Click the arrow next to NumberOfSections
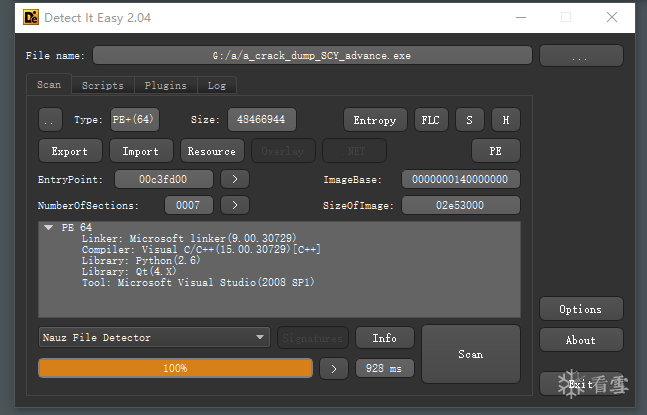 tap(235, 205)
